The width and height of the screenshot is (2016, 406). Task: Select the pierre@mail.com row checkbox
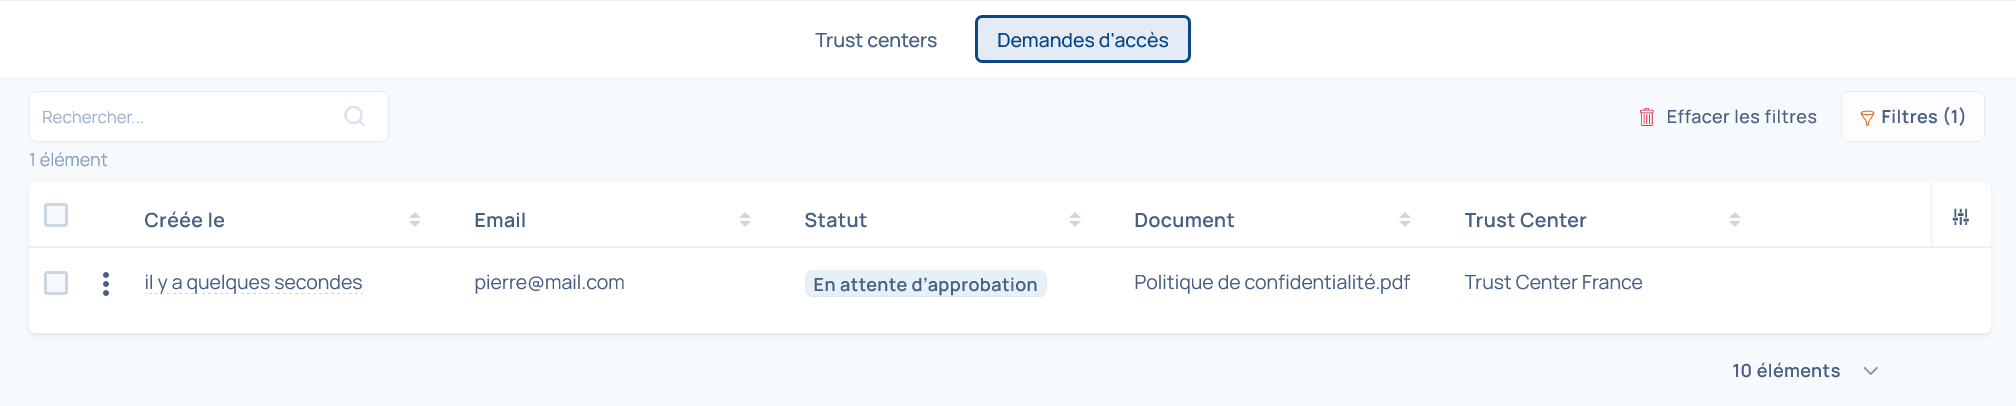[x=56, y=283]
